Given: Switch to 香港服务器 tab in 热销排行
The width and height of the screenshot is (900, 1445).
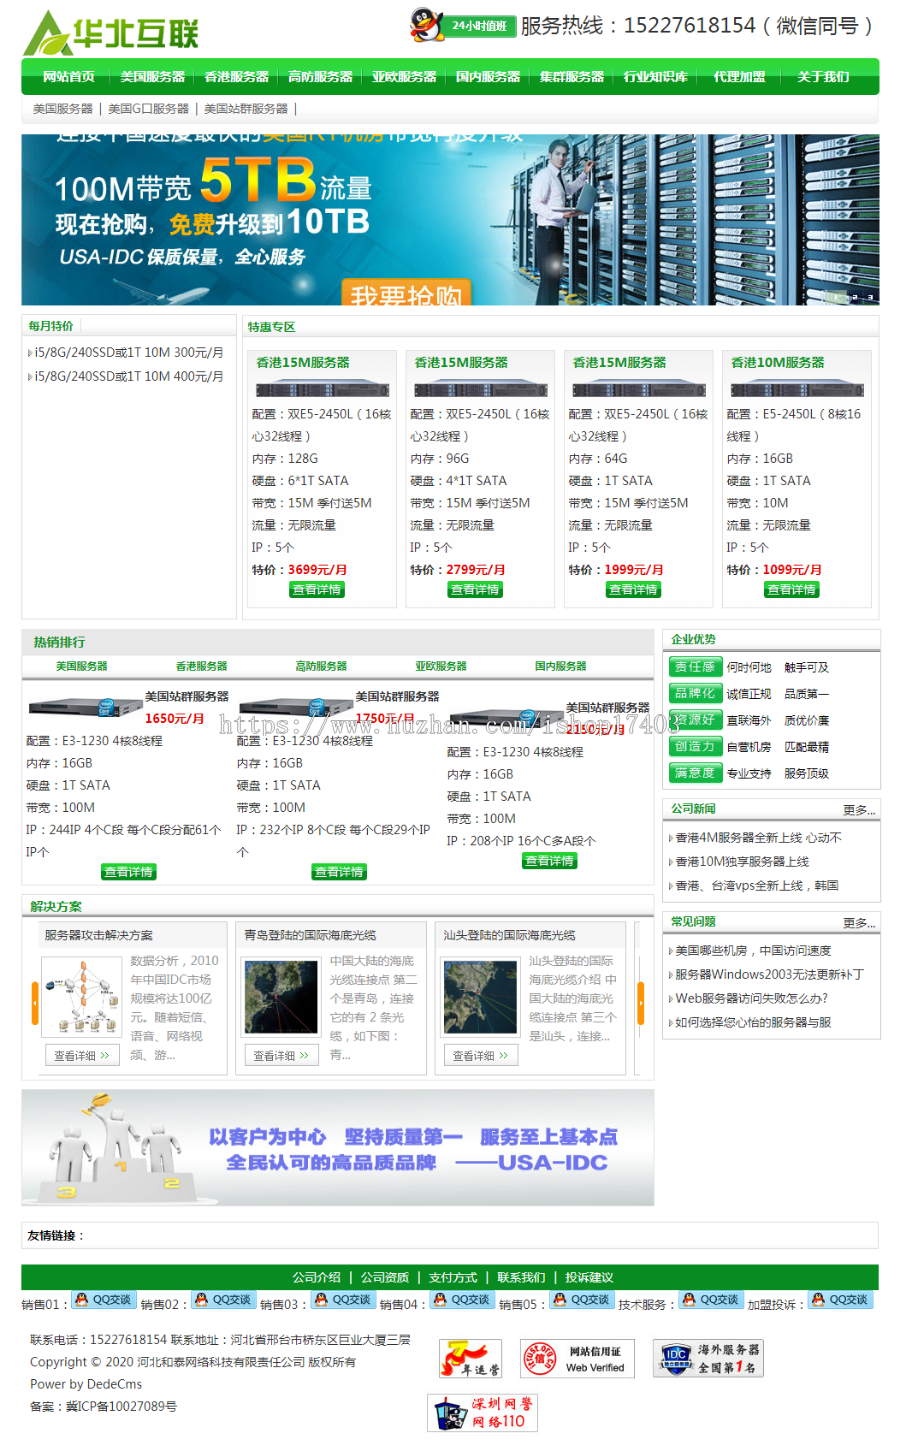Looking at the screenshot, I should (x=201, y=666).
